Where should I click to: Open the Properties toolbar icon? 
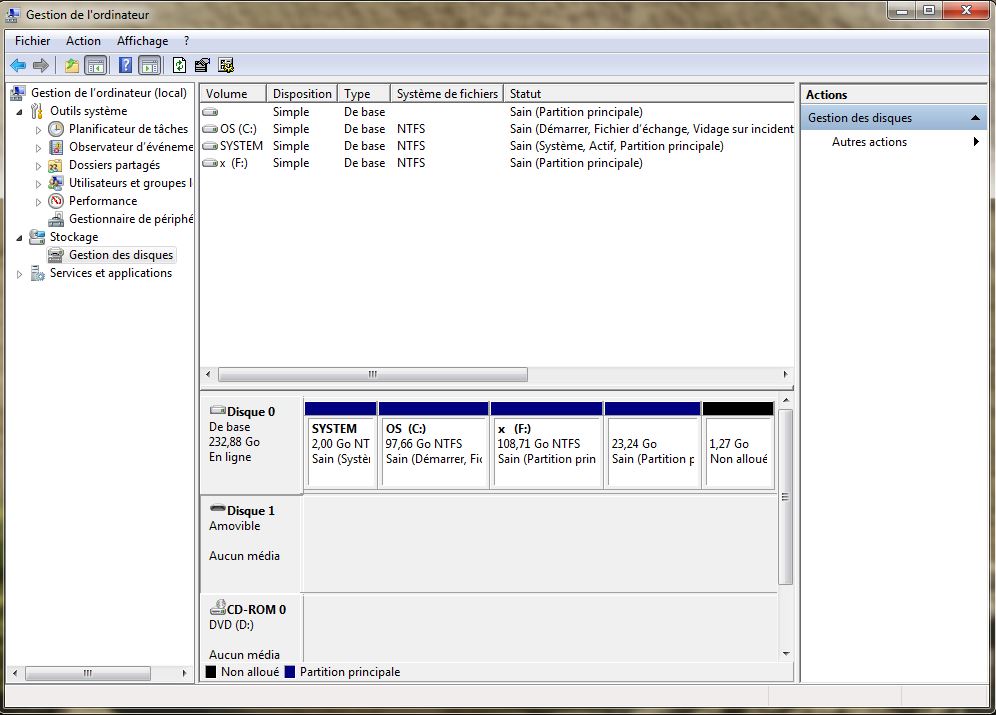click(203, 65)
